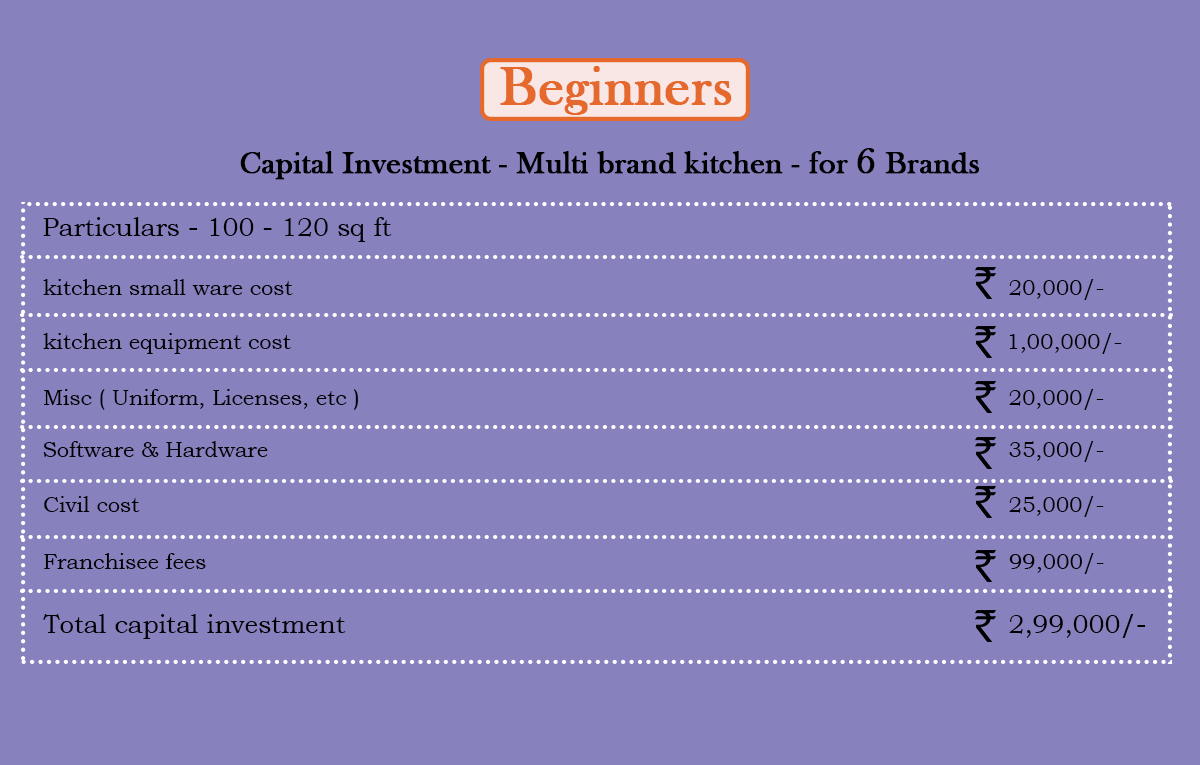The image size is (1200, 765).
Task: Click the Civil cost label
Action: coord(91,505)
